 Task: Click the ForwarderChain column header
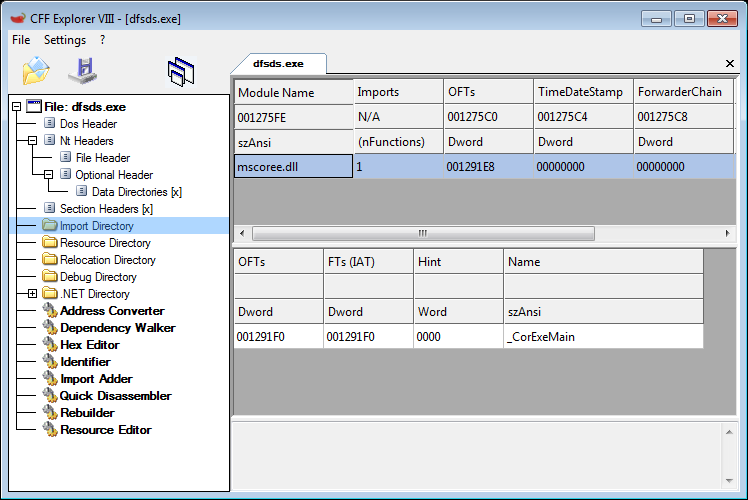pos(684,92)
